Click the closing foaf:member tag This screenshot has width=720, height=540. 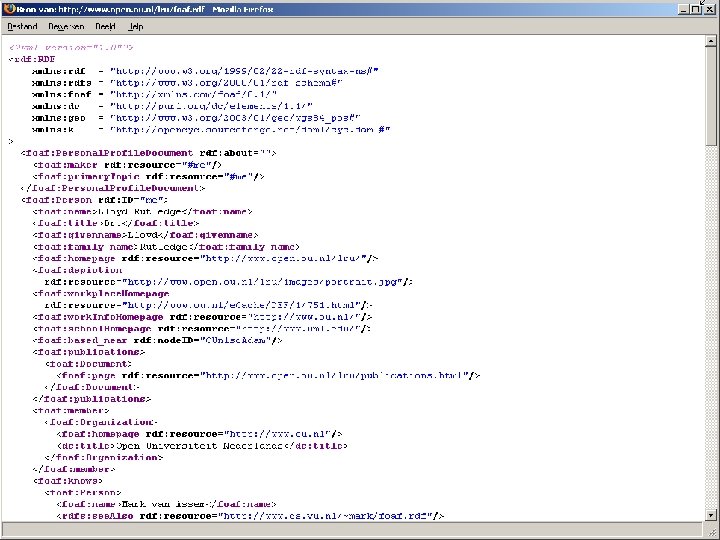[74, 469]
